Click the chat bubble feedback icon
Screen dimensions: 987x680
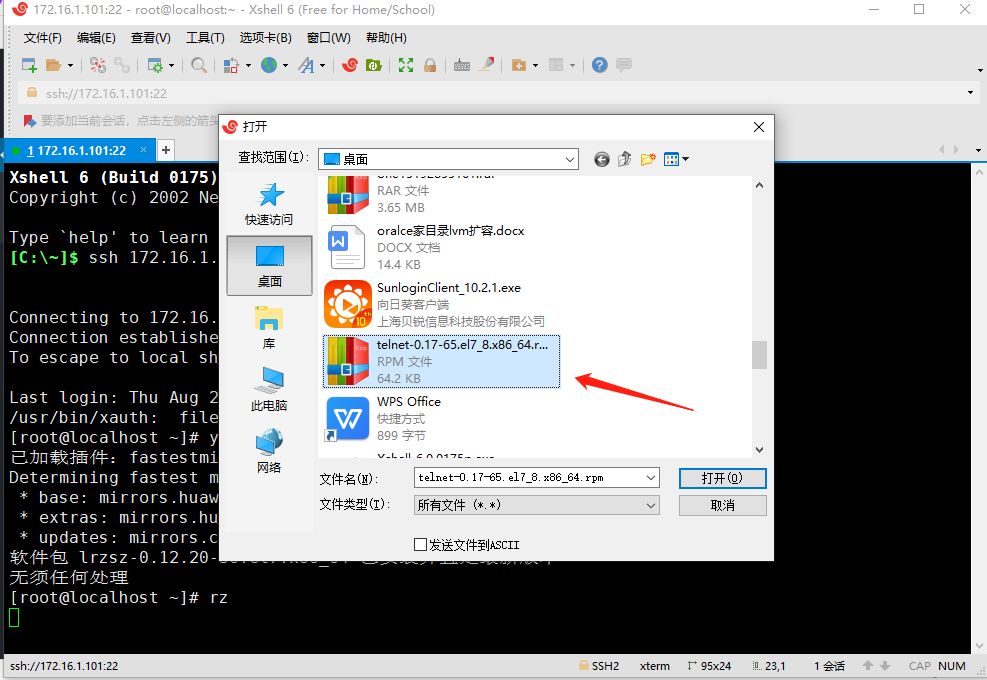[624, 65]
